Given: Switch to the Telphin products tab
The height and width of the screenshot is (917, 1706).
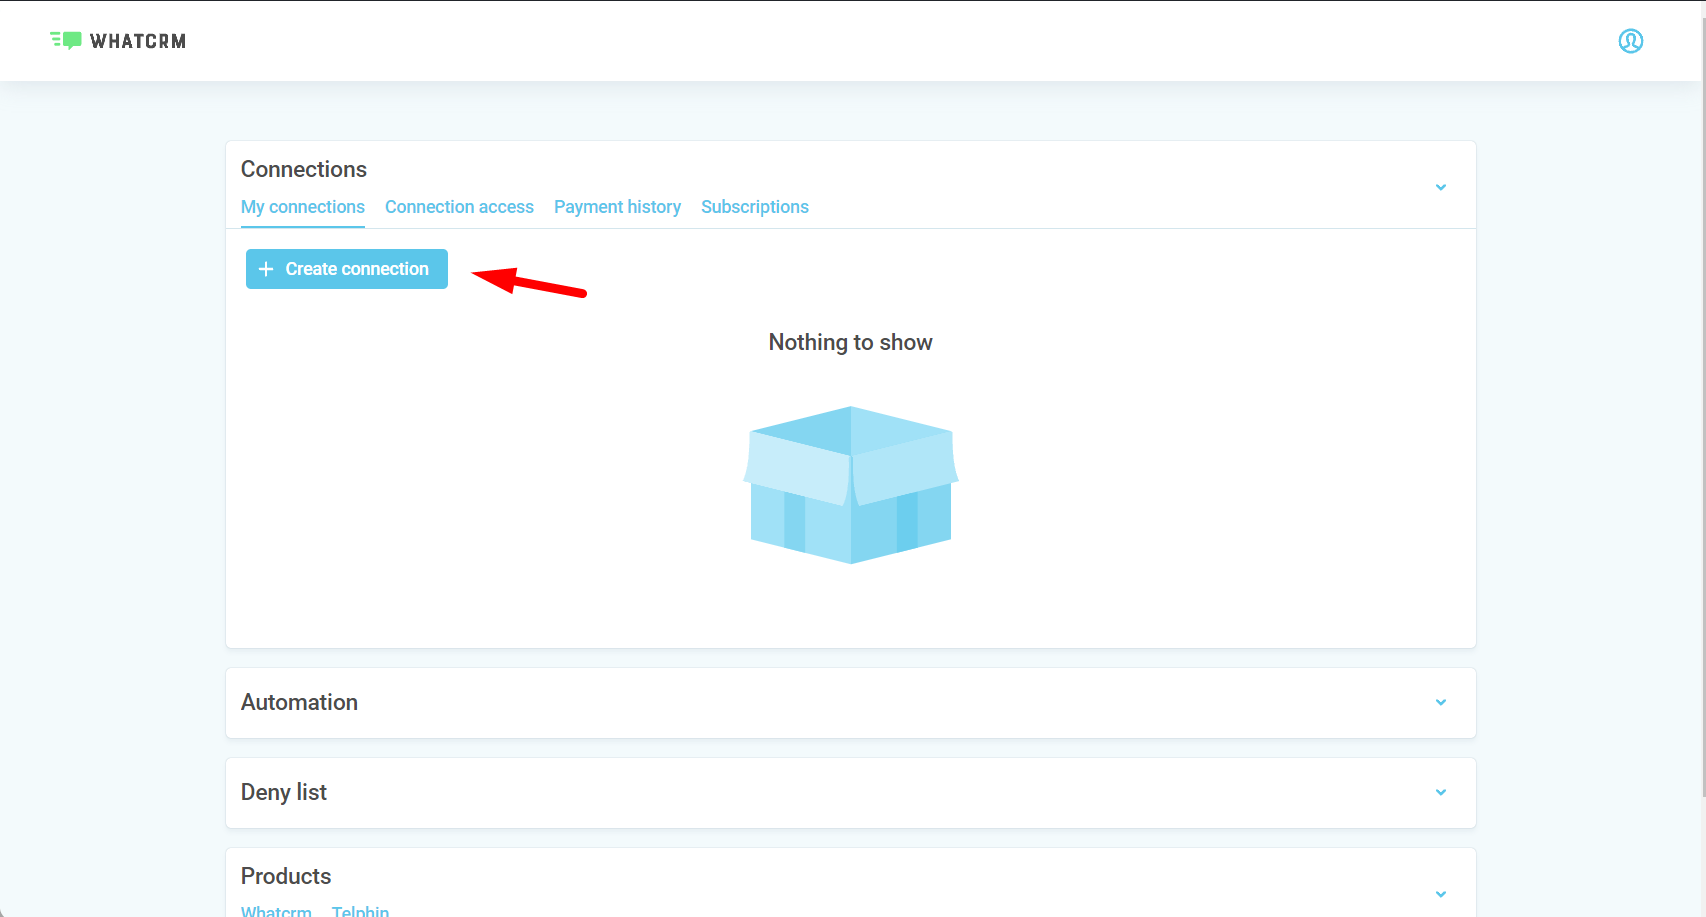Looking at the screenshot, I should pyautogui.click(x=360, y=910).
